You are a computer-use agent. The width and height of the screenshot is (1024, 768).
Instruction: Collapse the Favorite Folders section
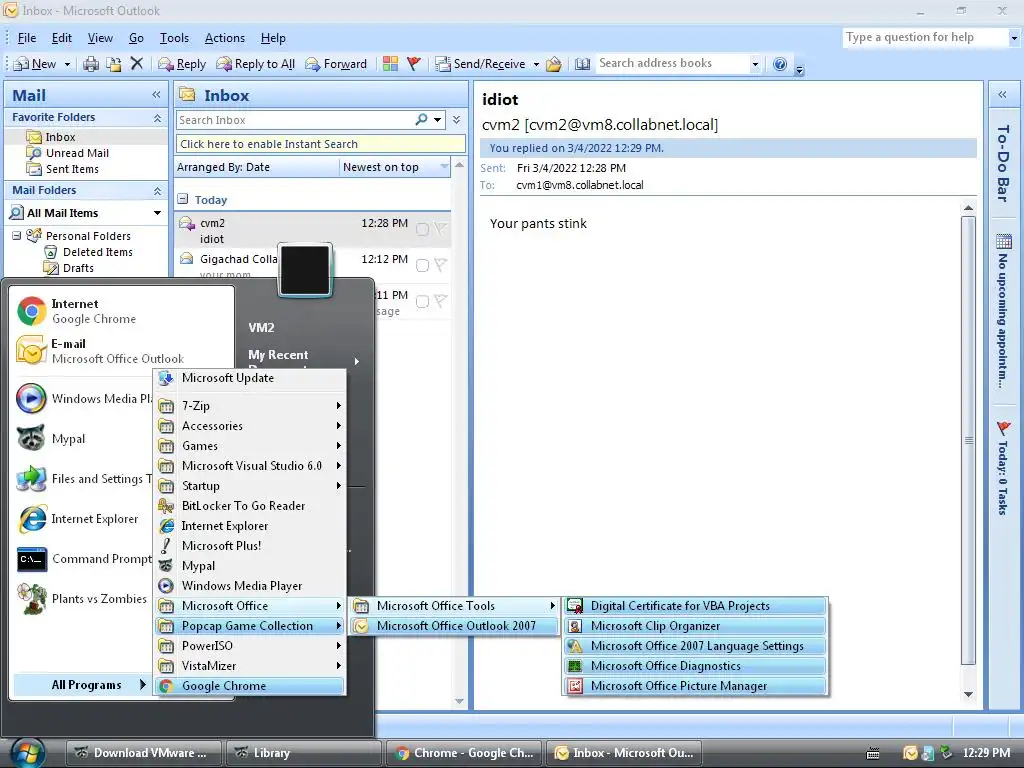coord(157,118)
